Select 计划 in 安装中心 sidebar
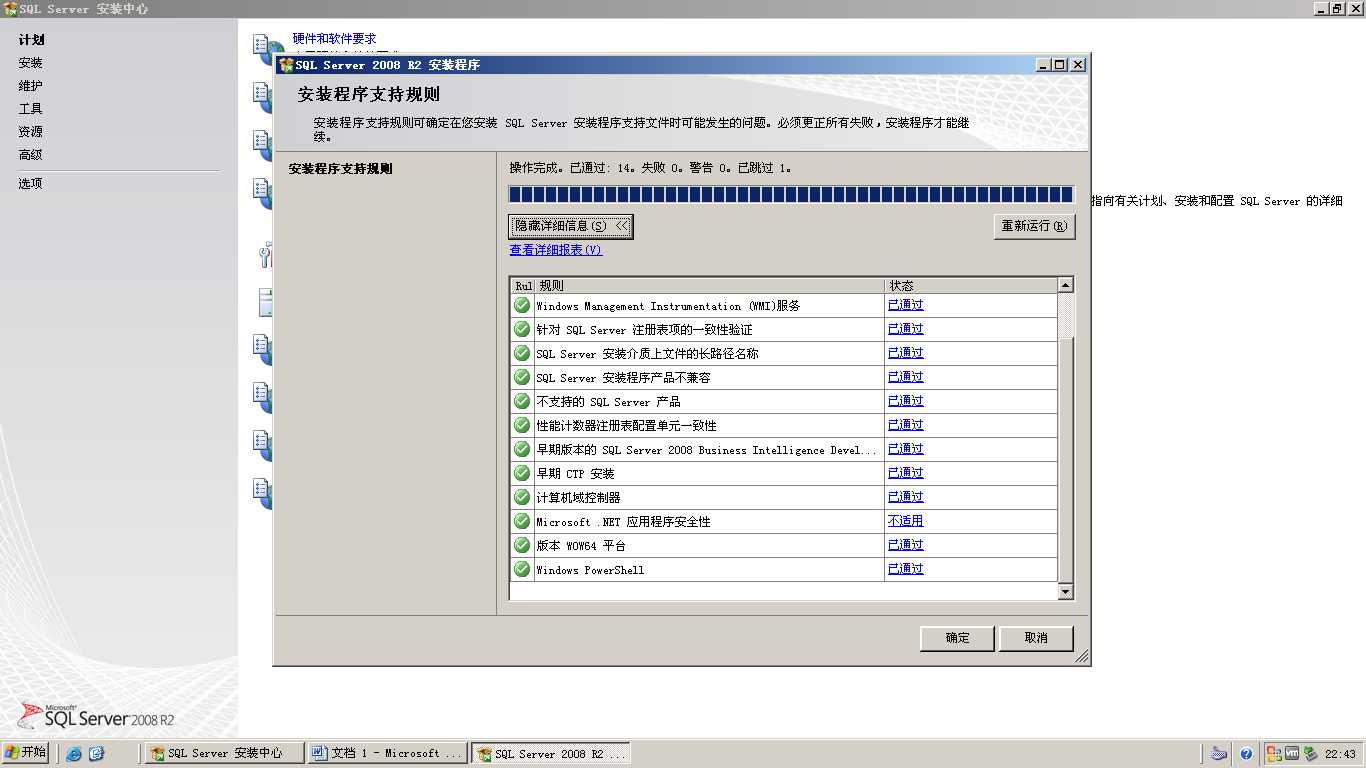 click(31, 40)
